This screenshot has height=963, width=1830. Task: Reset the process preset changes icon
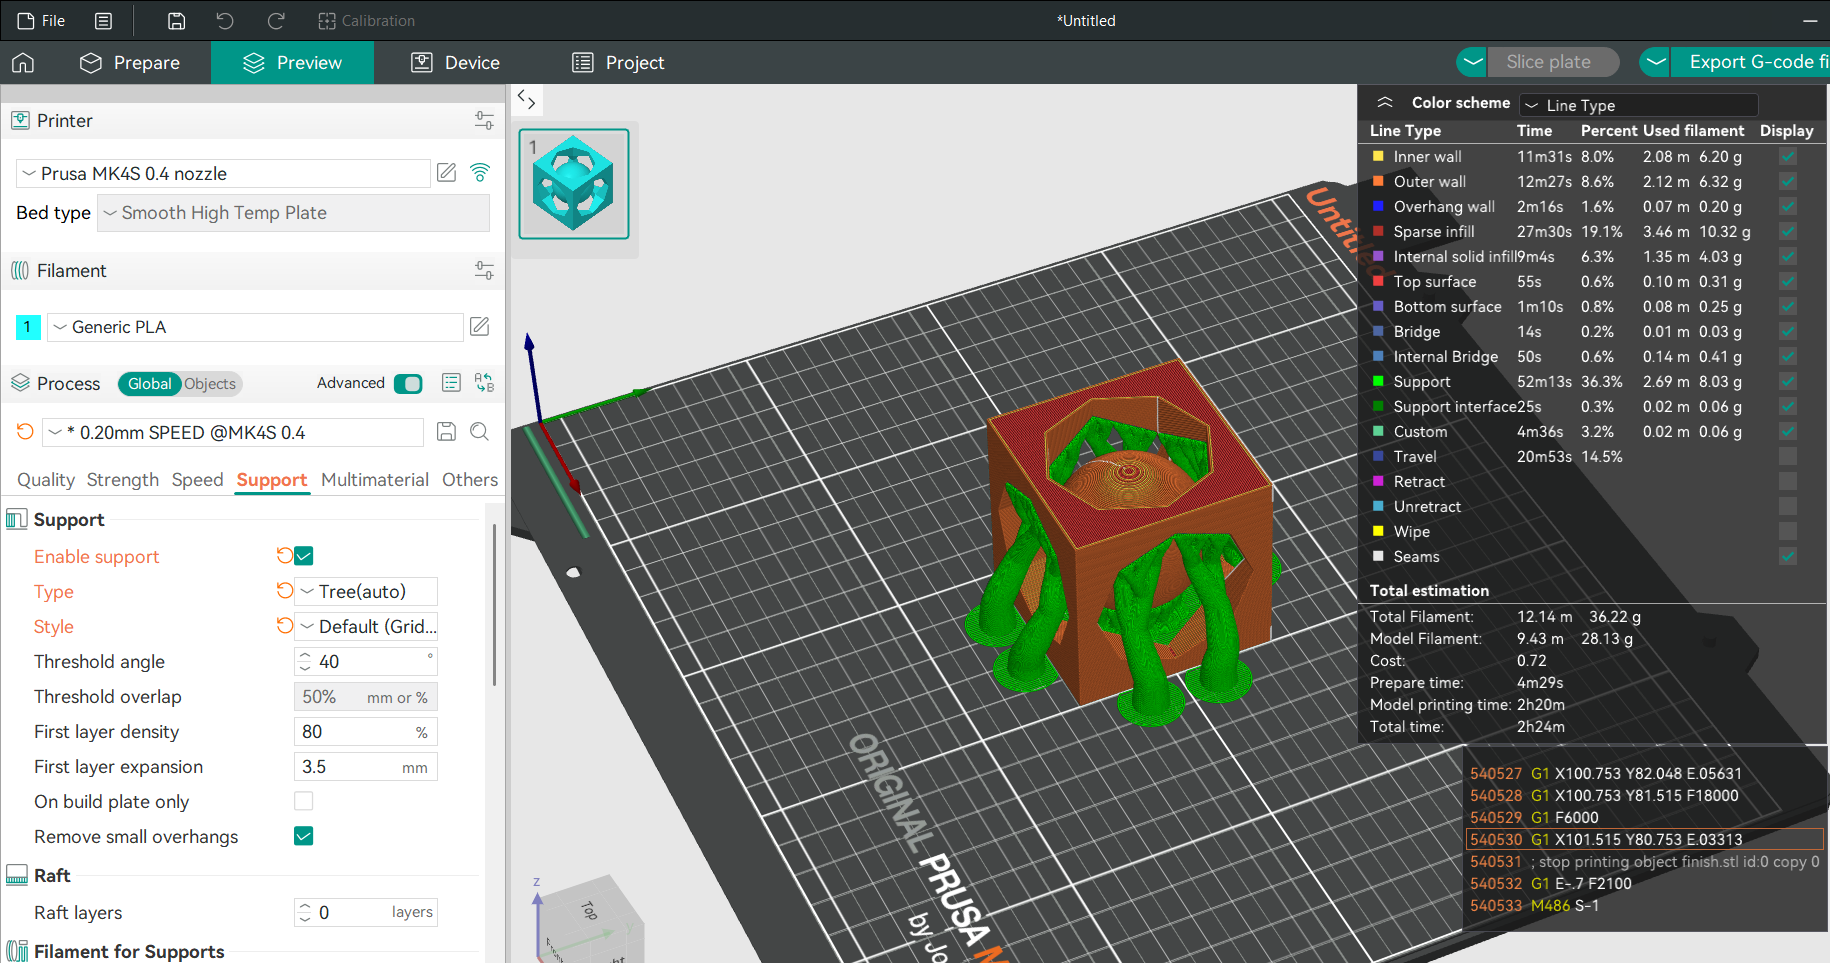click(x=25, y=432)
